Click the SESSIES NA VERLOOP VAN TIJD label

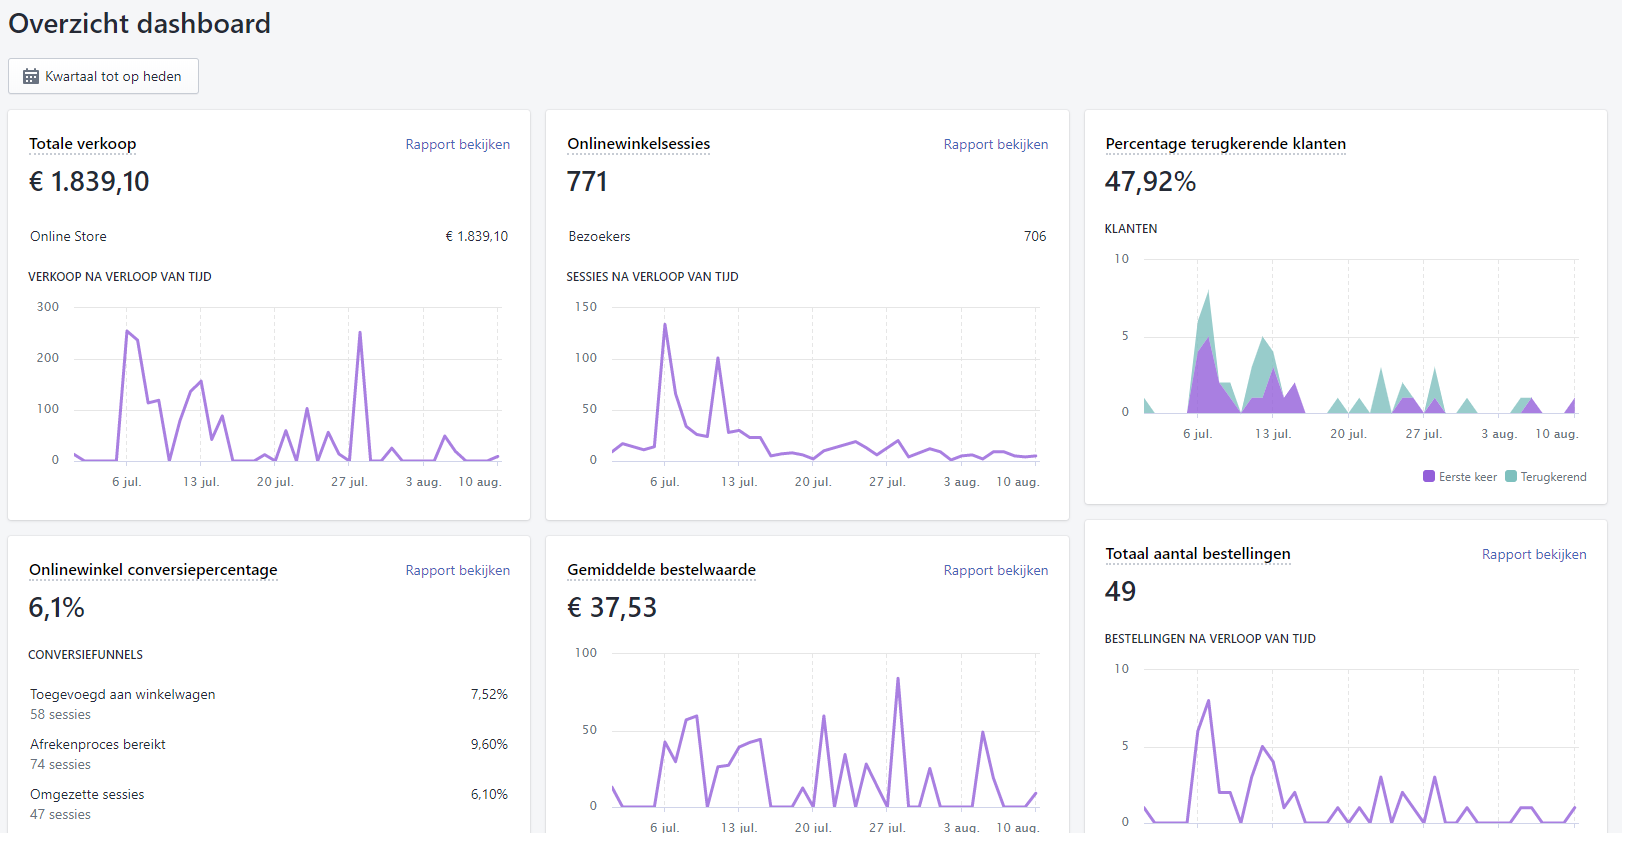(x=652, y=277)
